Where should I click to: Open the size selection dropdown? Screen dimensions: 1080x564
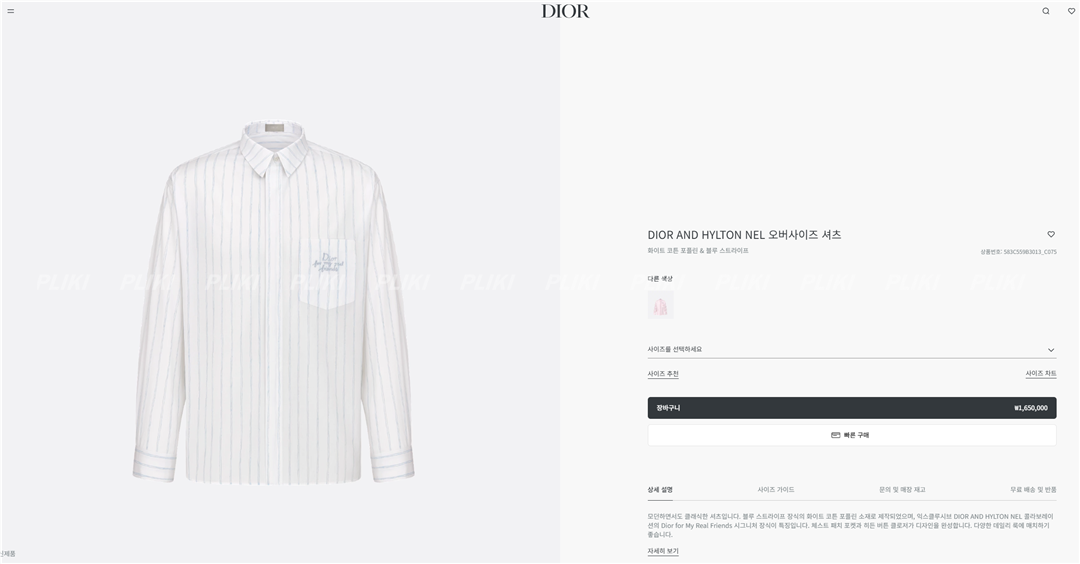pos(851,350)
